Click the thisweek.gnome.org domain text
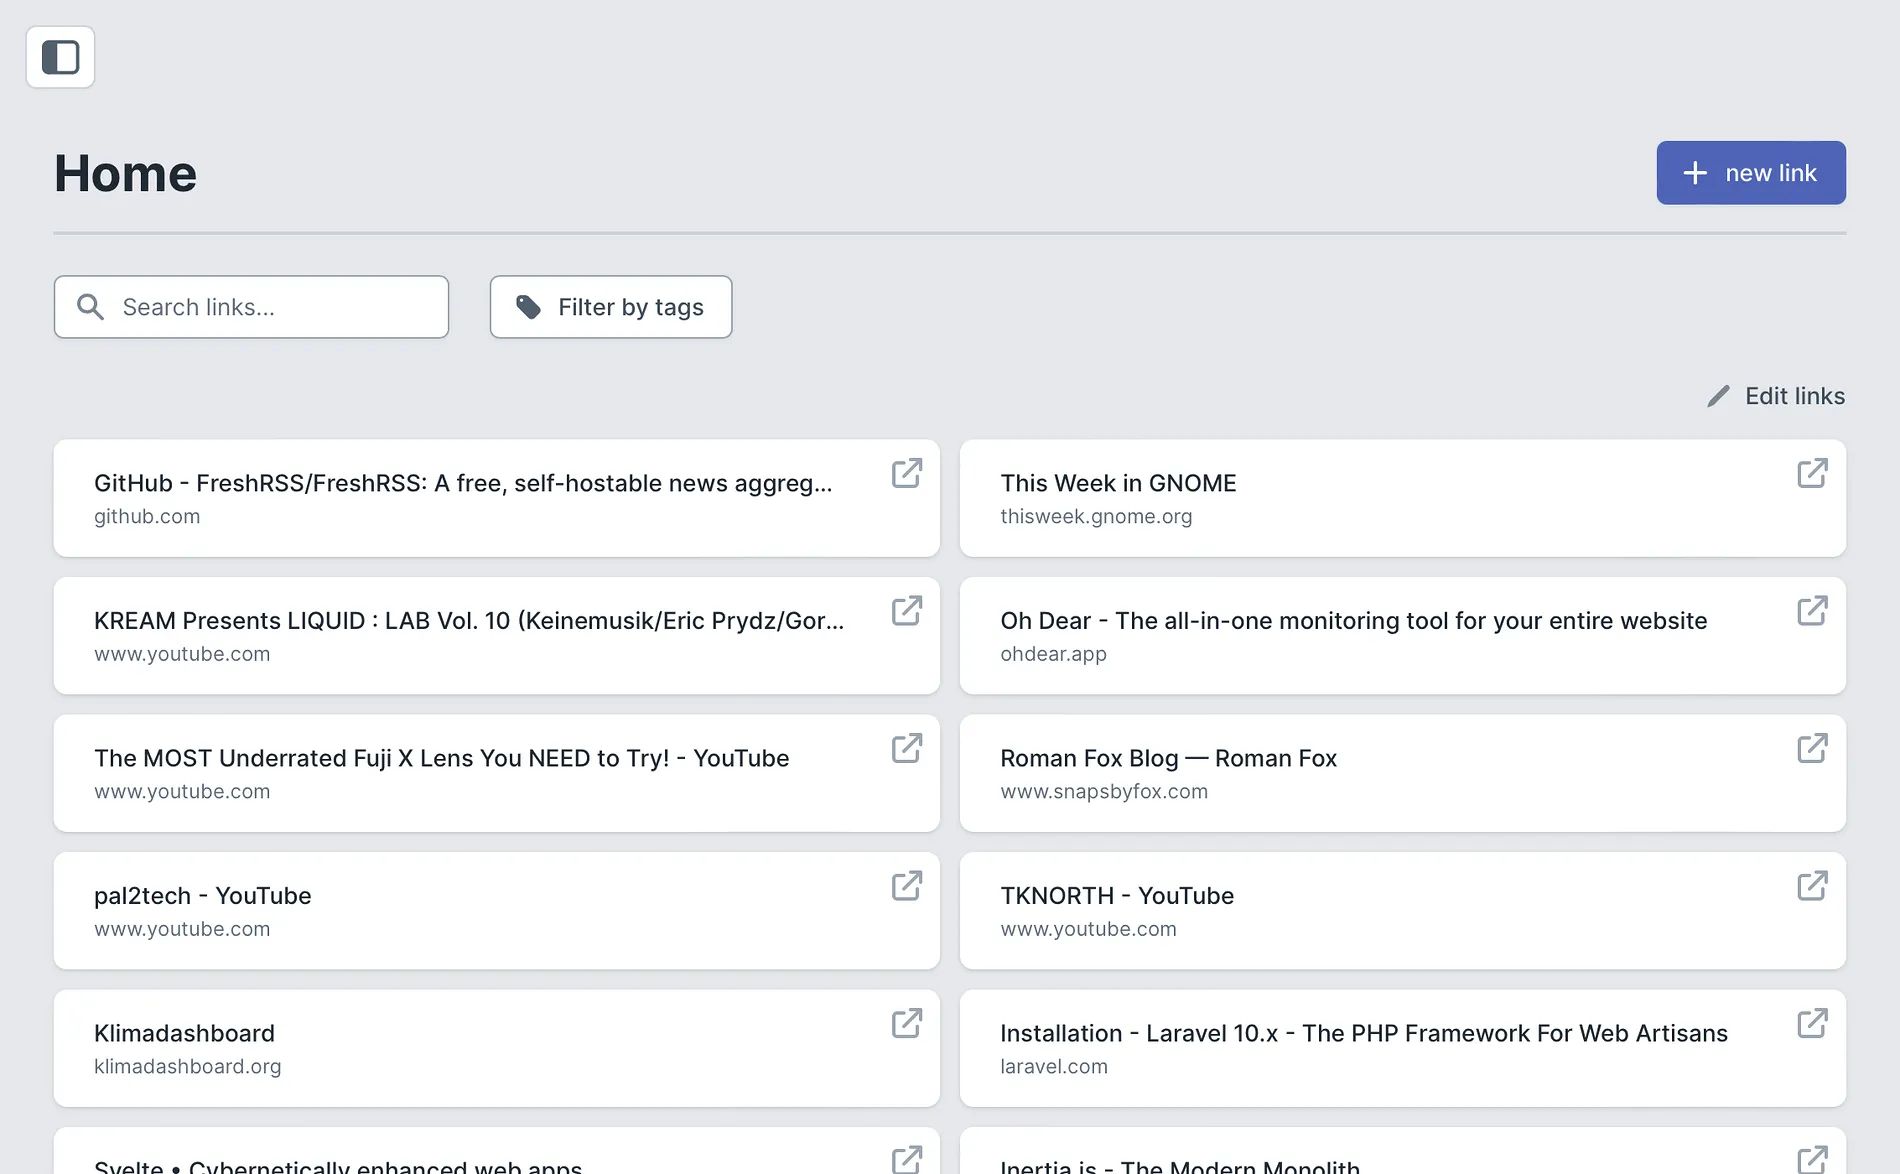The width and height of the screenshot is (1900, 1174). click(x=1096, y=517)
